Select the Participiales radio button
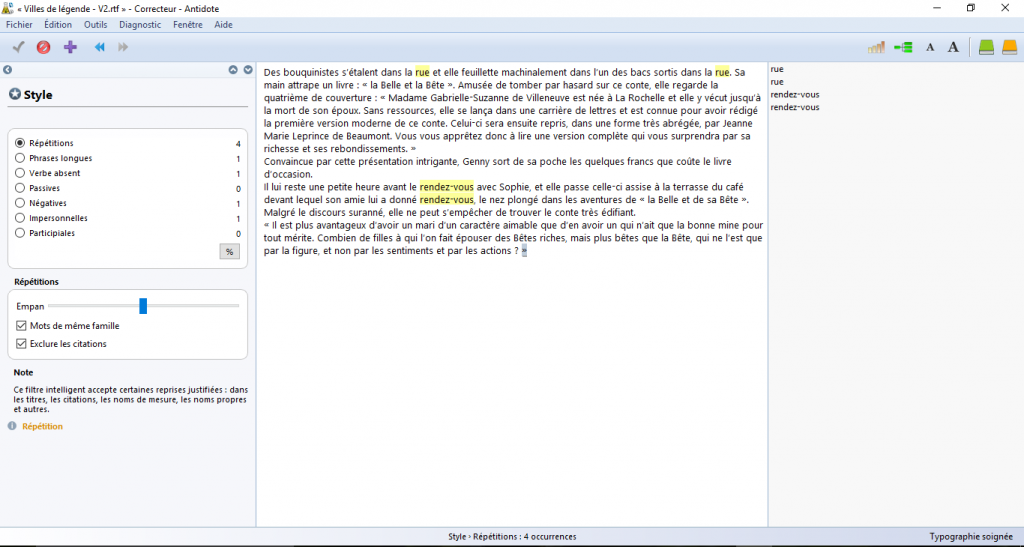This screenshot has width=1024, height=547. point(20,233)
